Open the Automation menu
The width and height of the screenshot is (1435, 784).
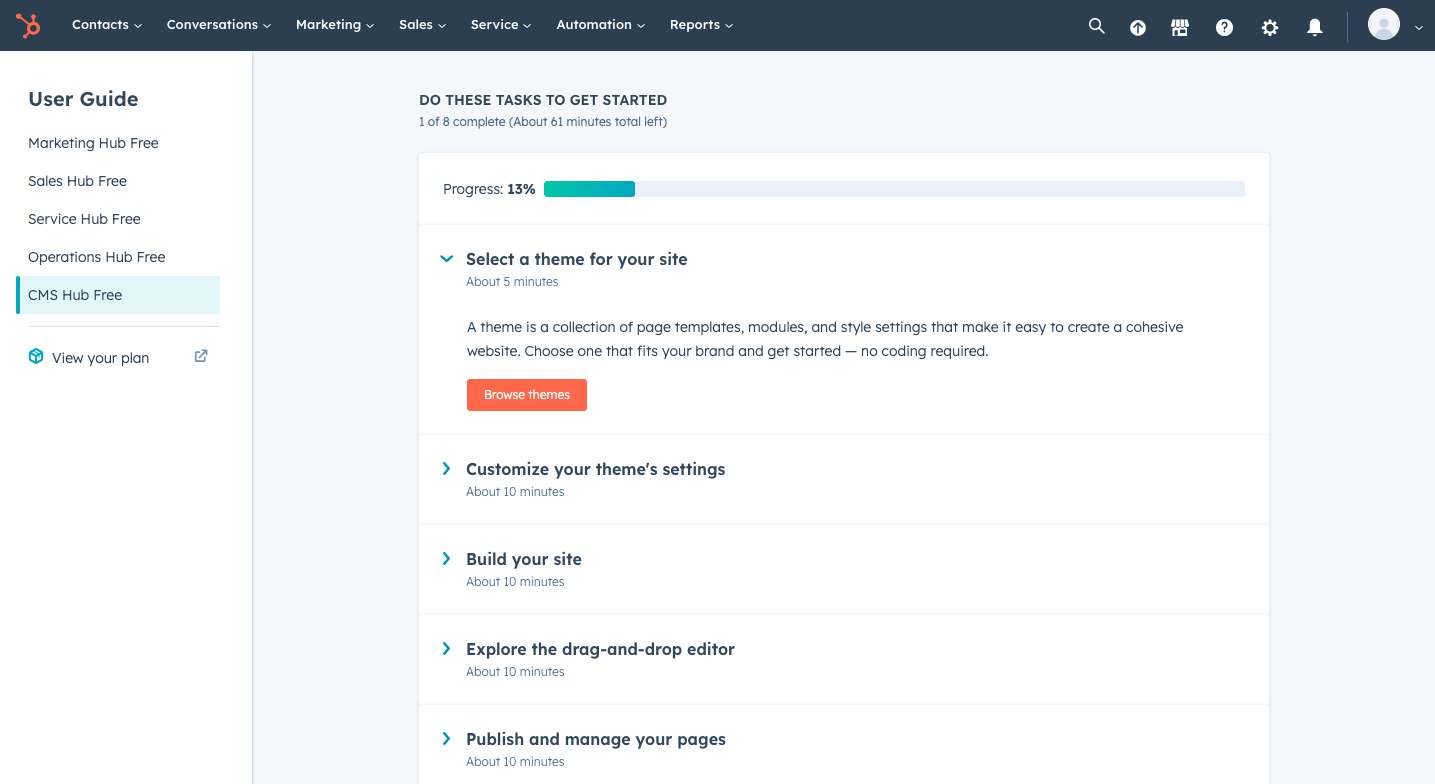point(601,25)
